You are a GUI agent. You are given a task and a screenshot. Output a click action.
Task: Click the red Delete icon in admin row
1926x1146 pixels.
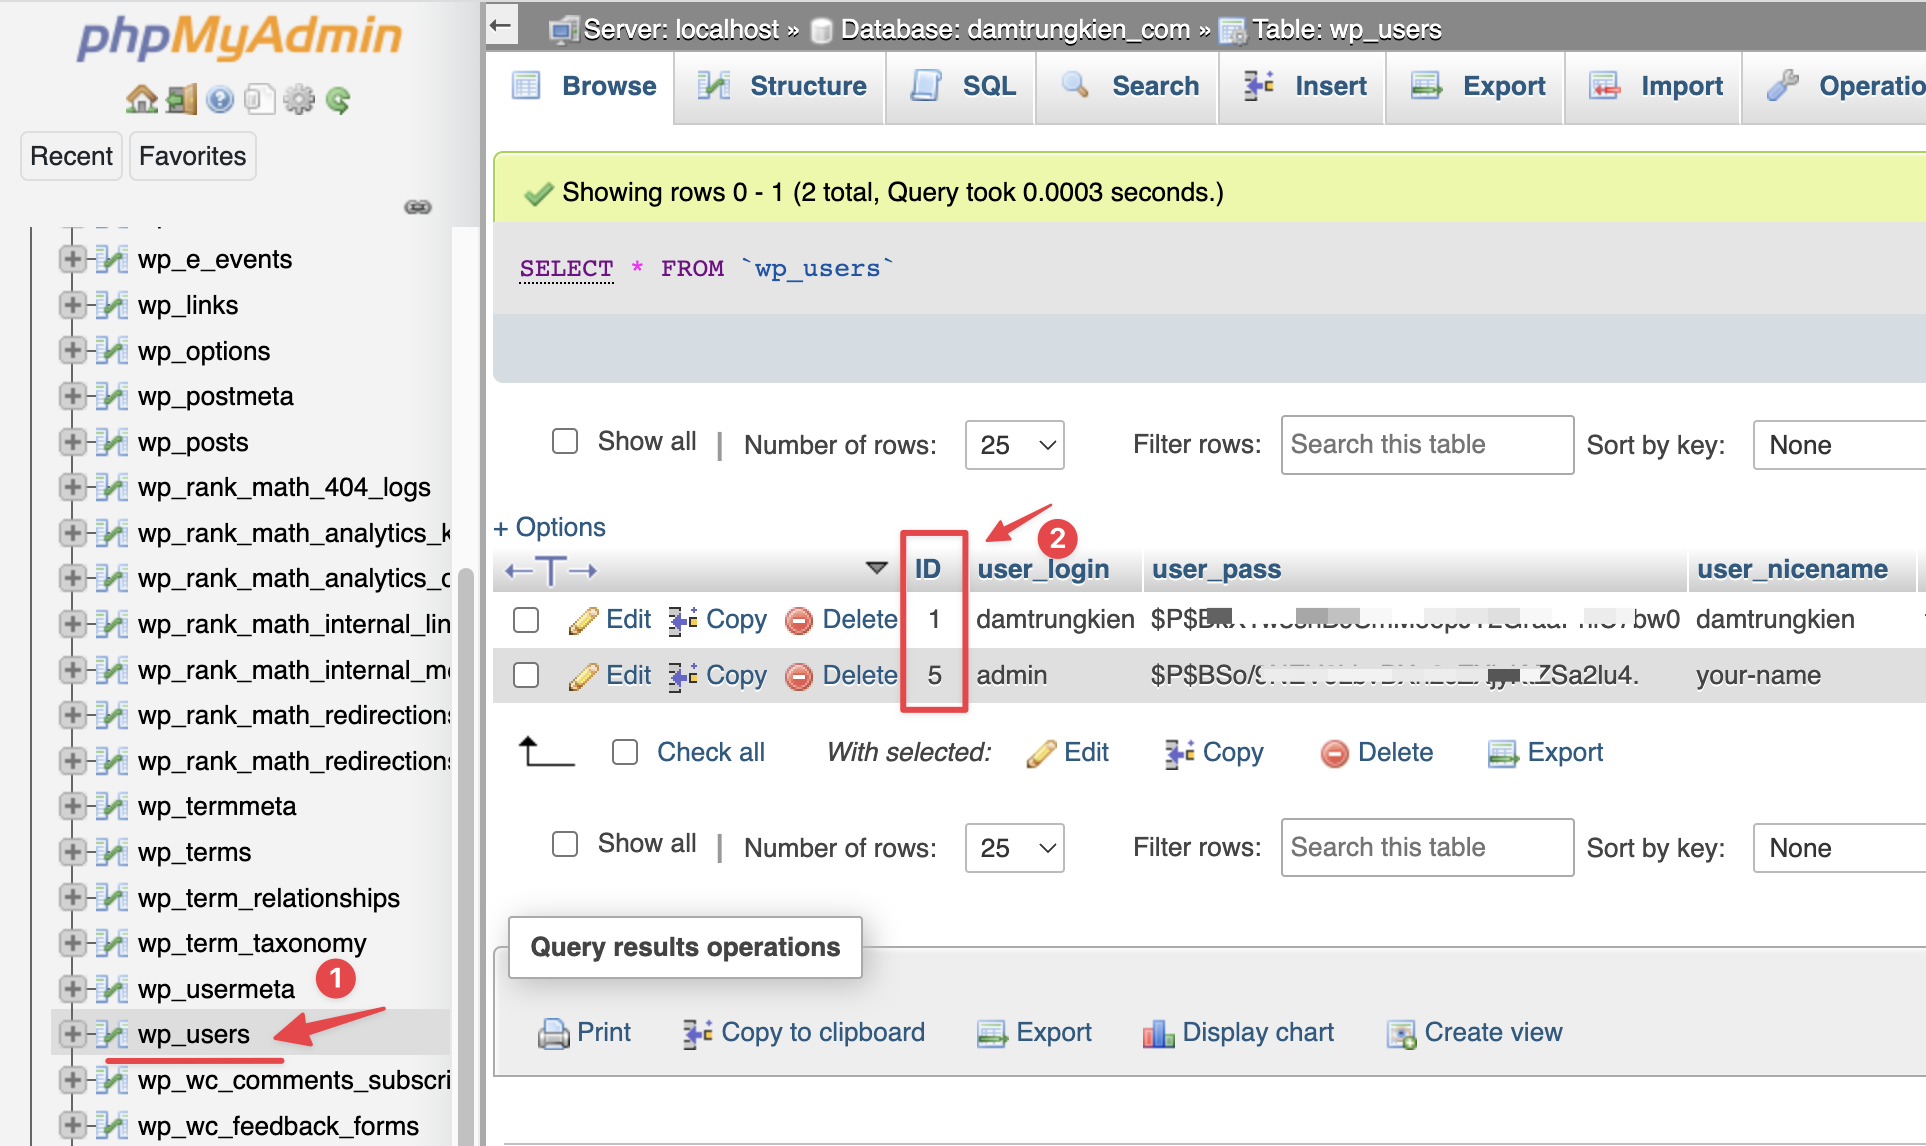point(799,677)
